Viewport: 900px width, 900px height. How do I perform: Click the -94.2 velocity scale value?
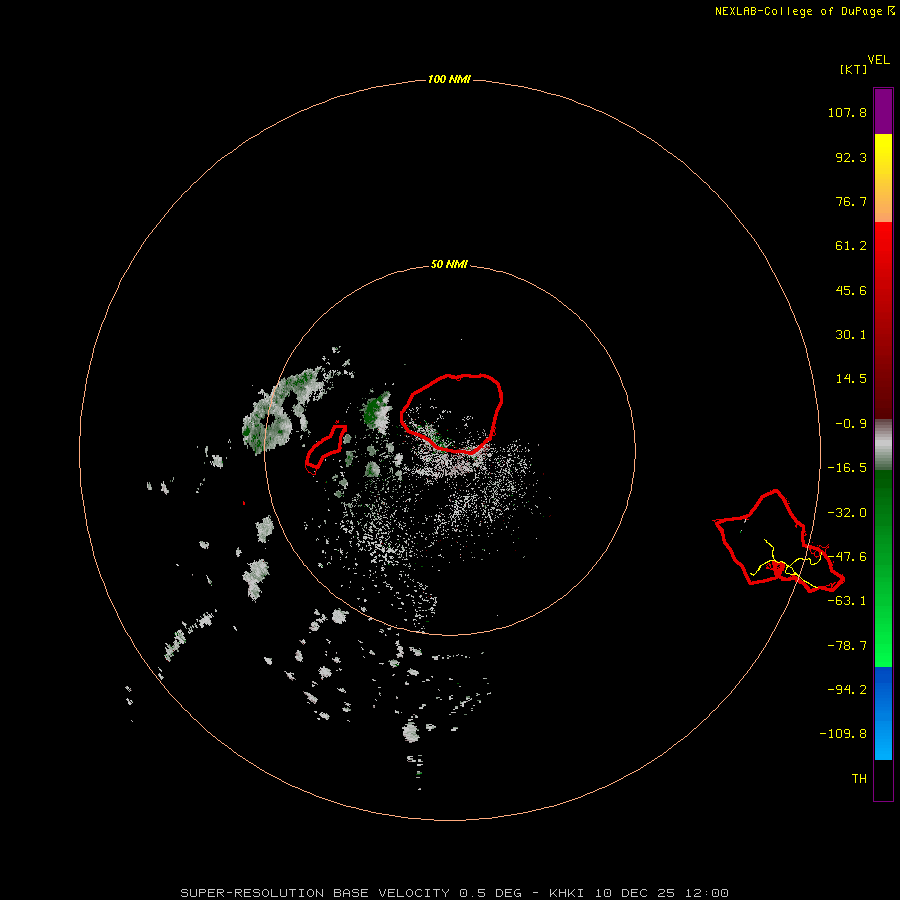(x=847, y=689)
